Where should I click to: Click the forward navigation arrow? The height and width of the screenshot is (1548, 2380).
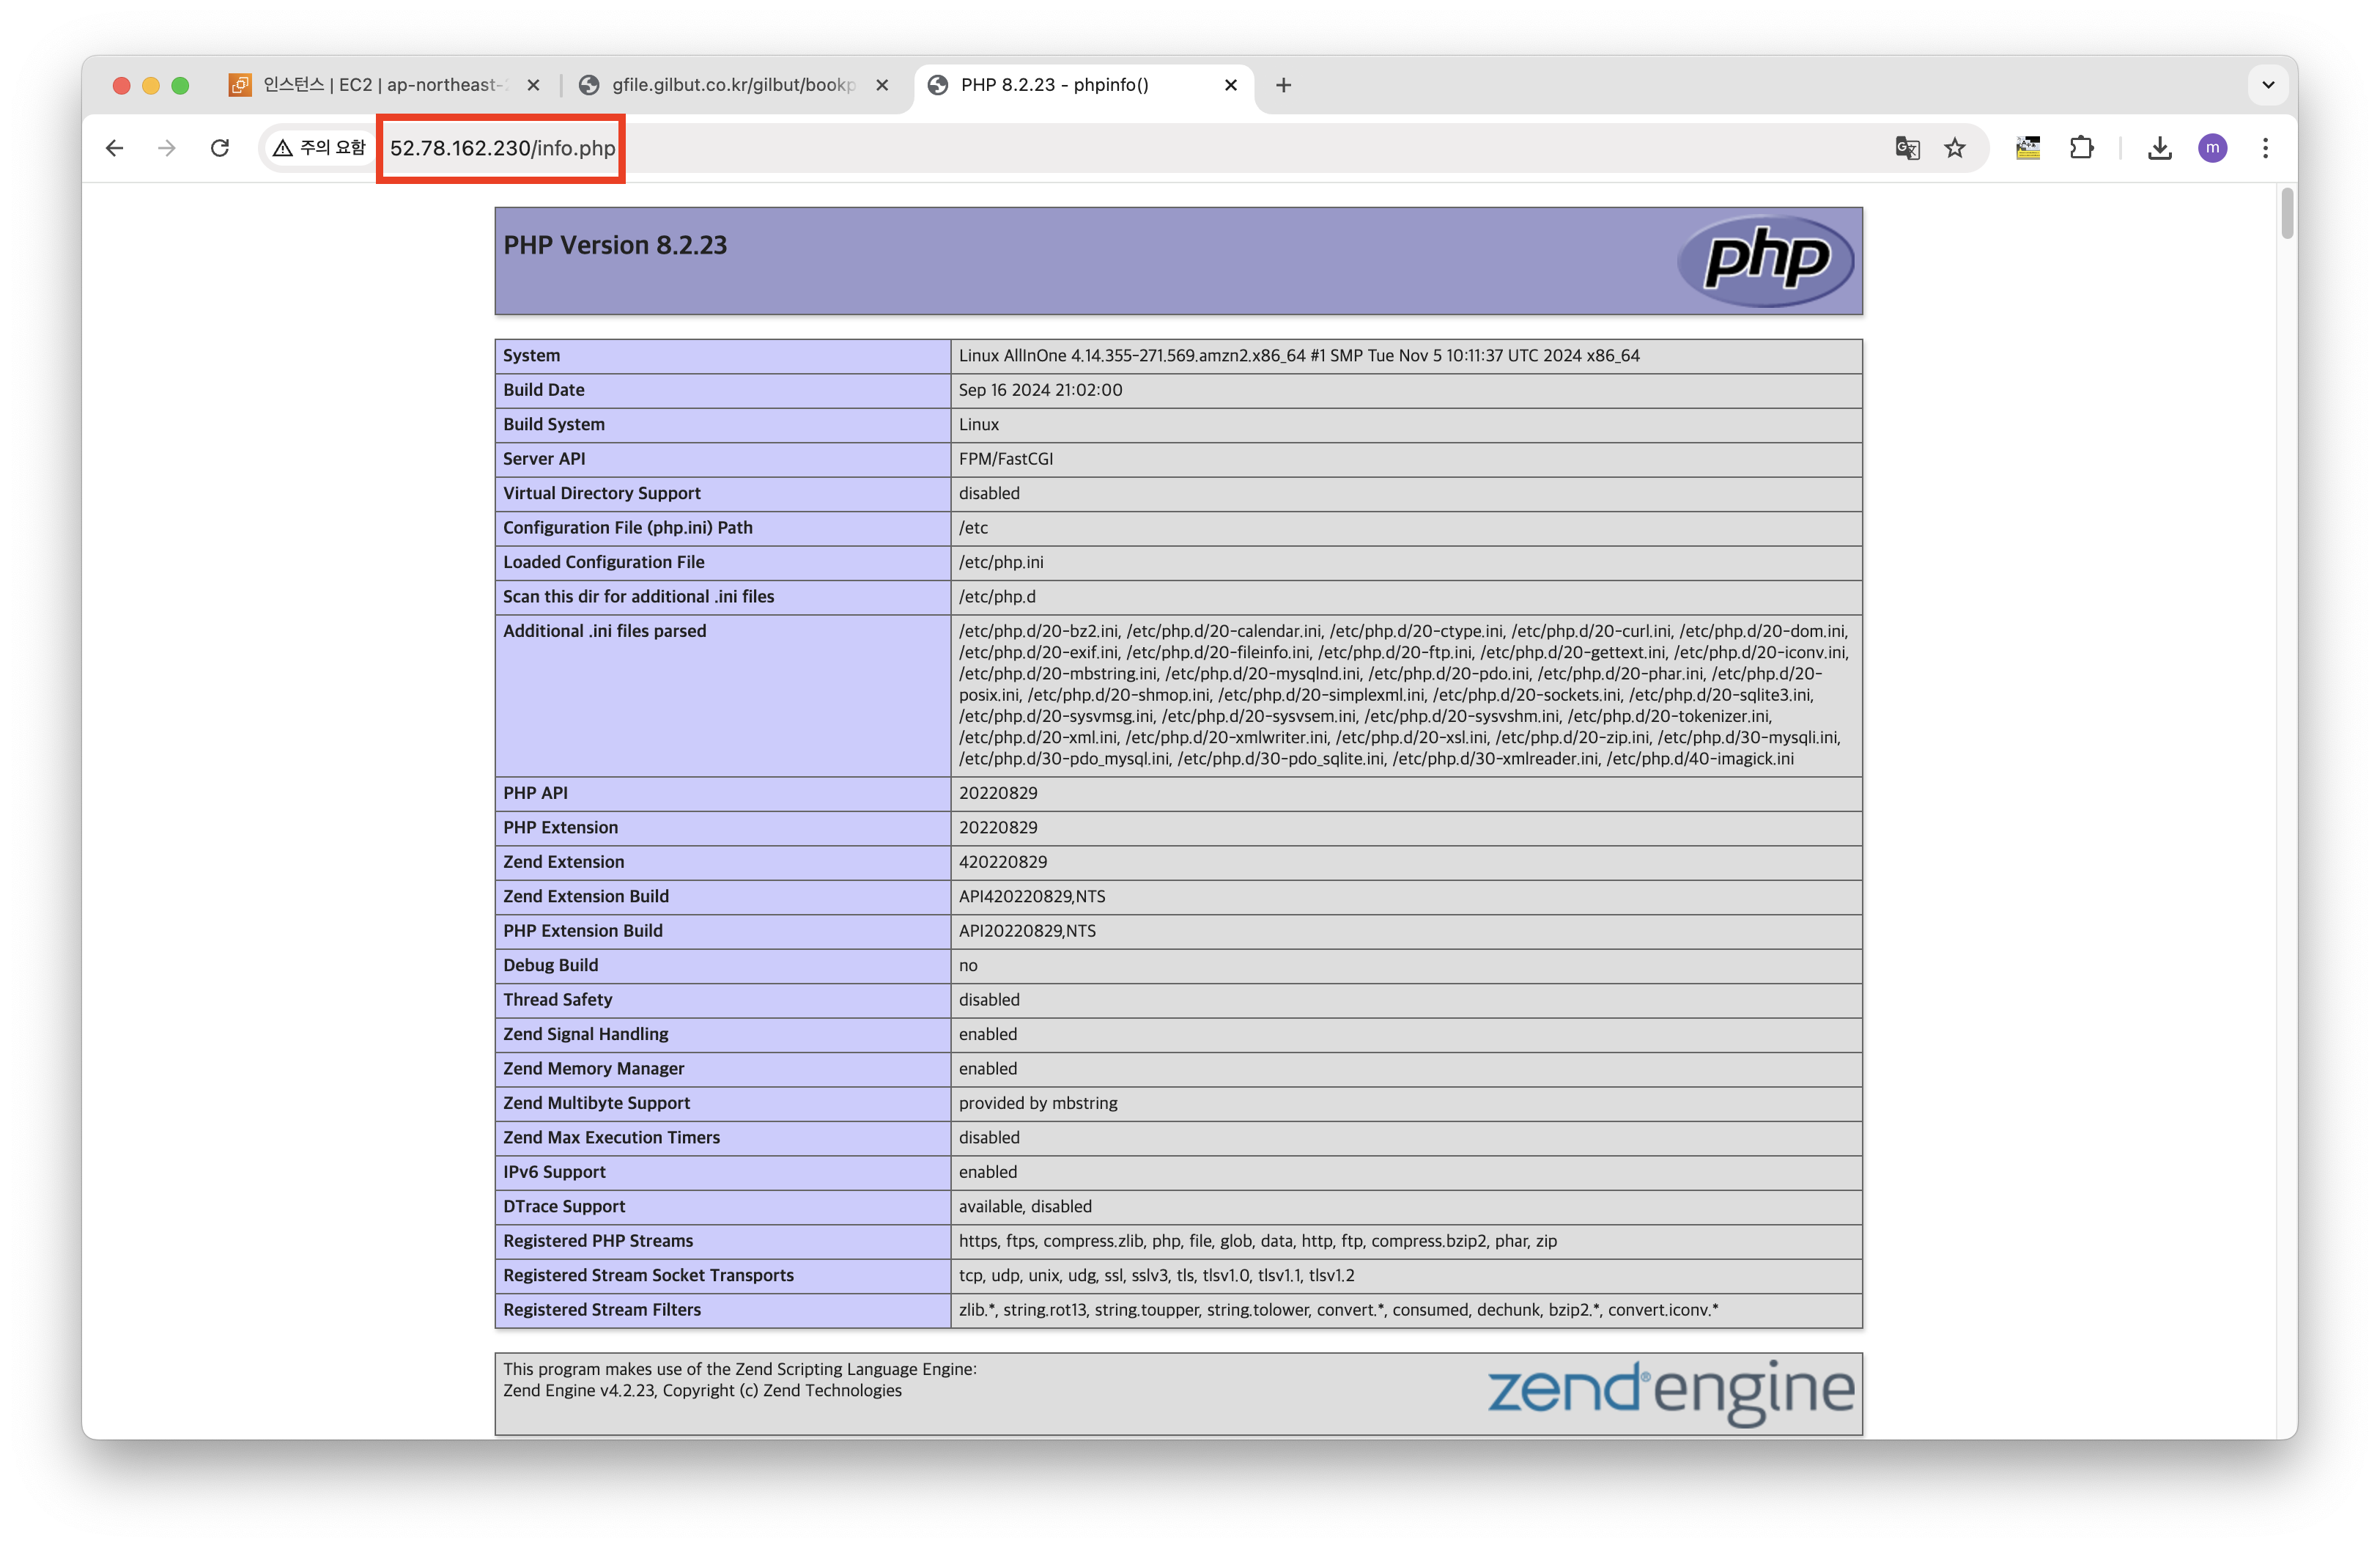tap(167, 148)
